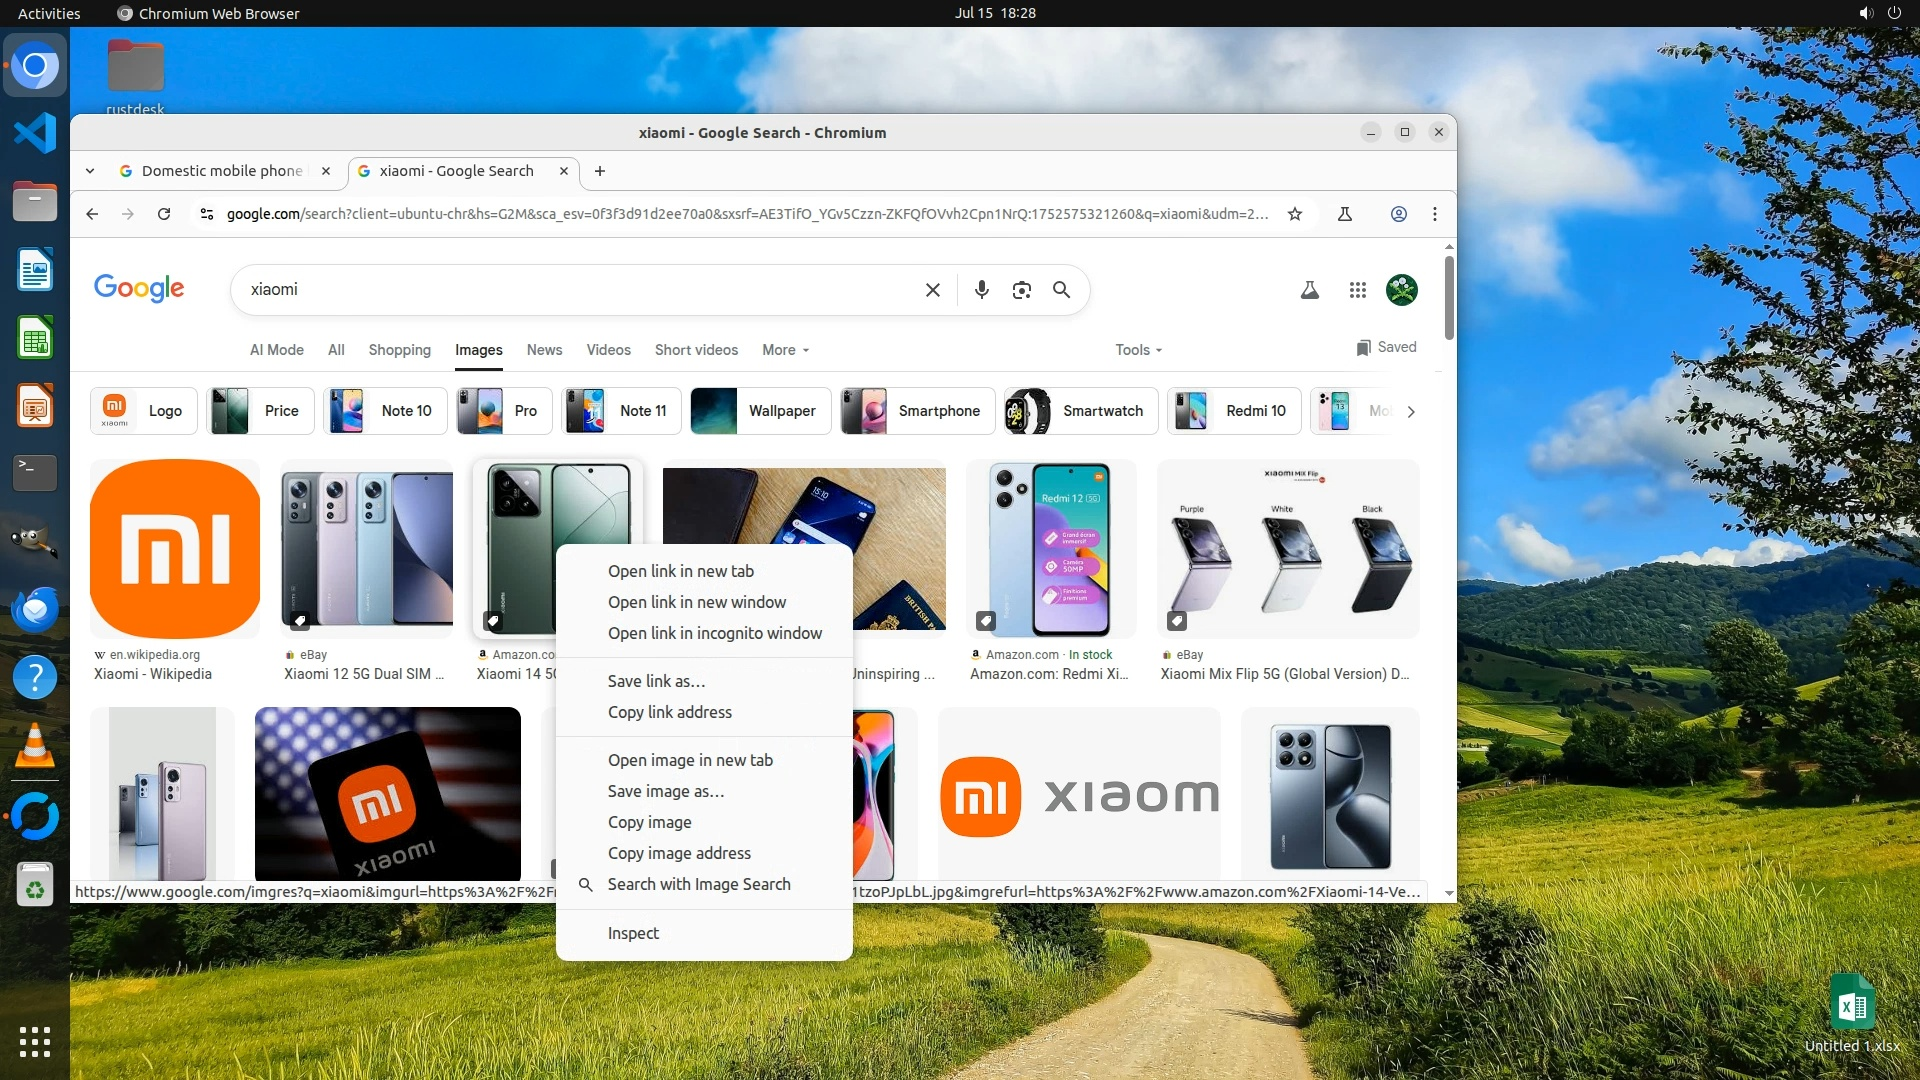Reload the page
Image resolution: width=1920 pixels, height=1080 pixels.
point(164,214)
